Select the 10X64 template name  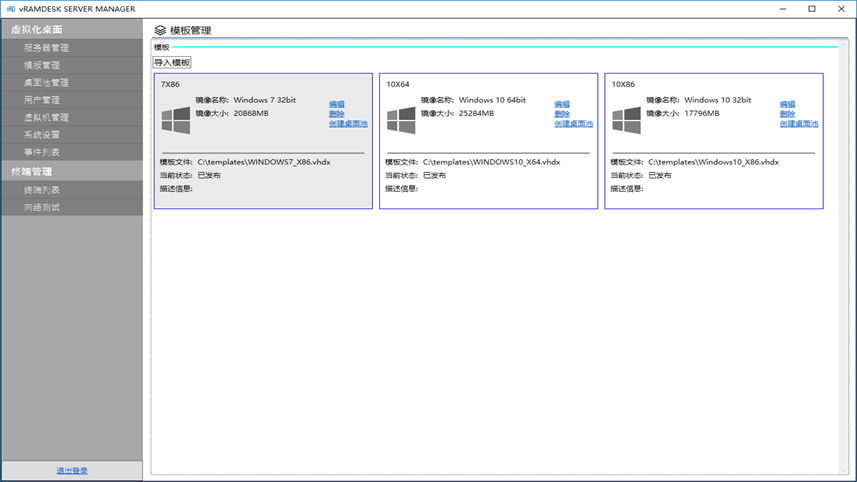click(398, 84)
